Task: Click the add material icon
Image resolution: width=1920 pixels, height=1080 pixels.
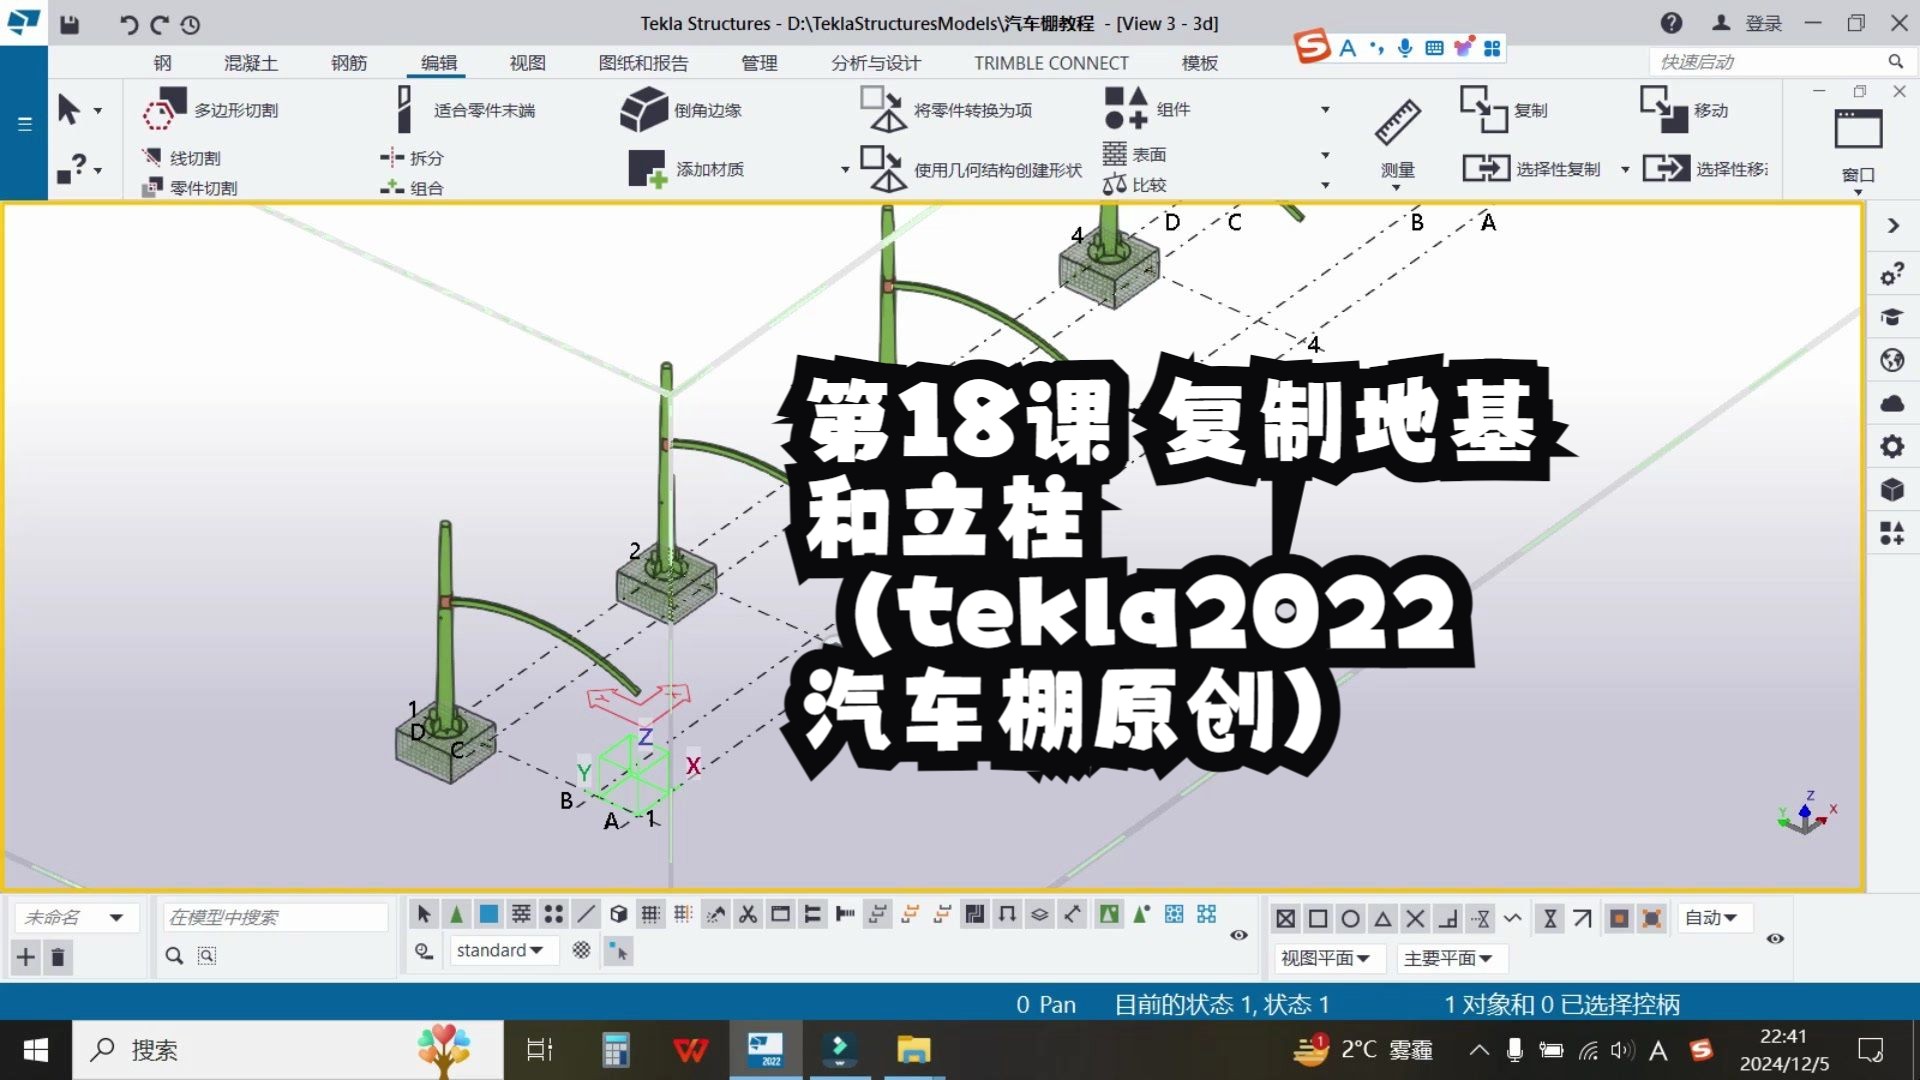Action: pos(647,168)
